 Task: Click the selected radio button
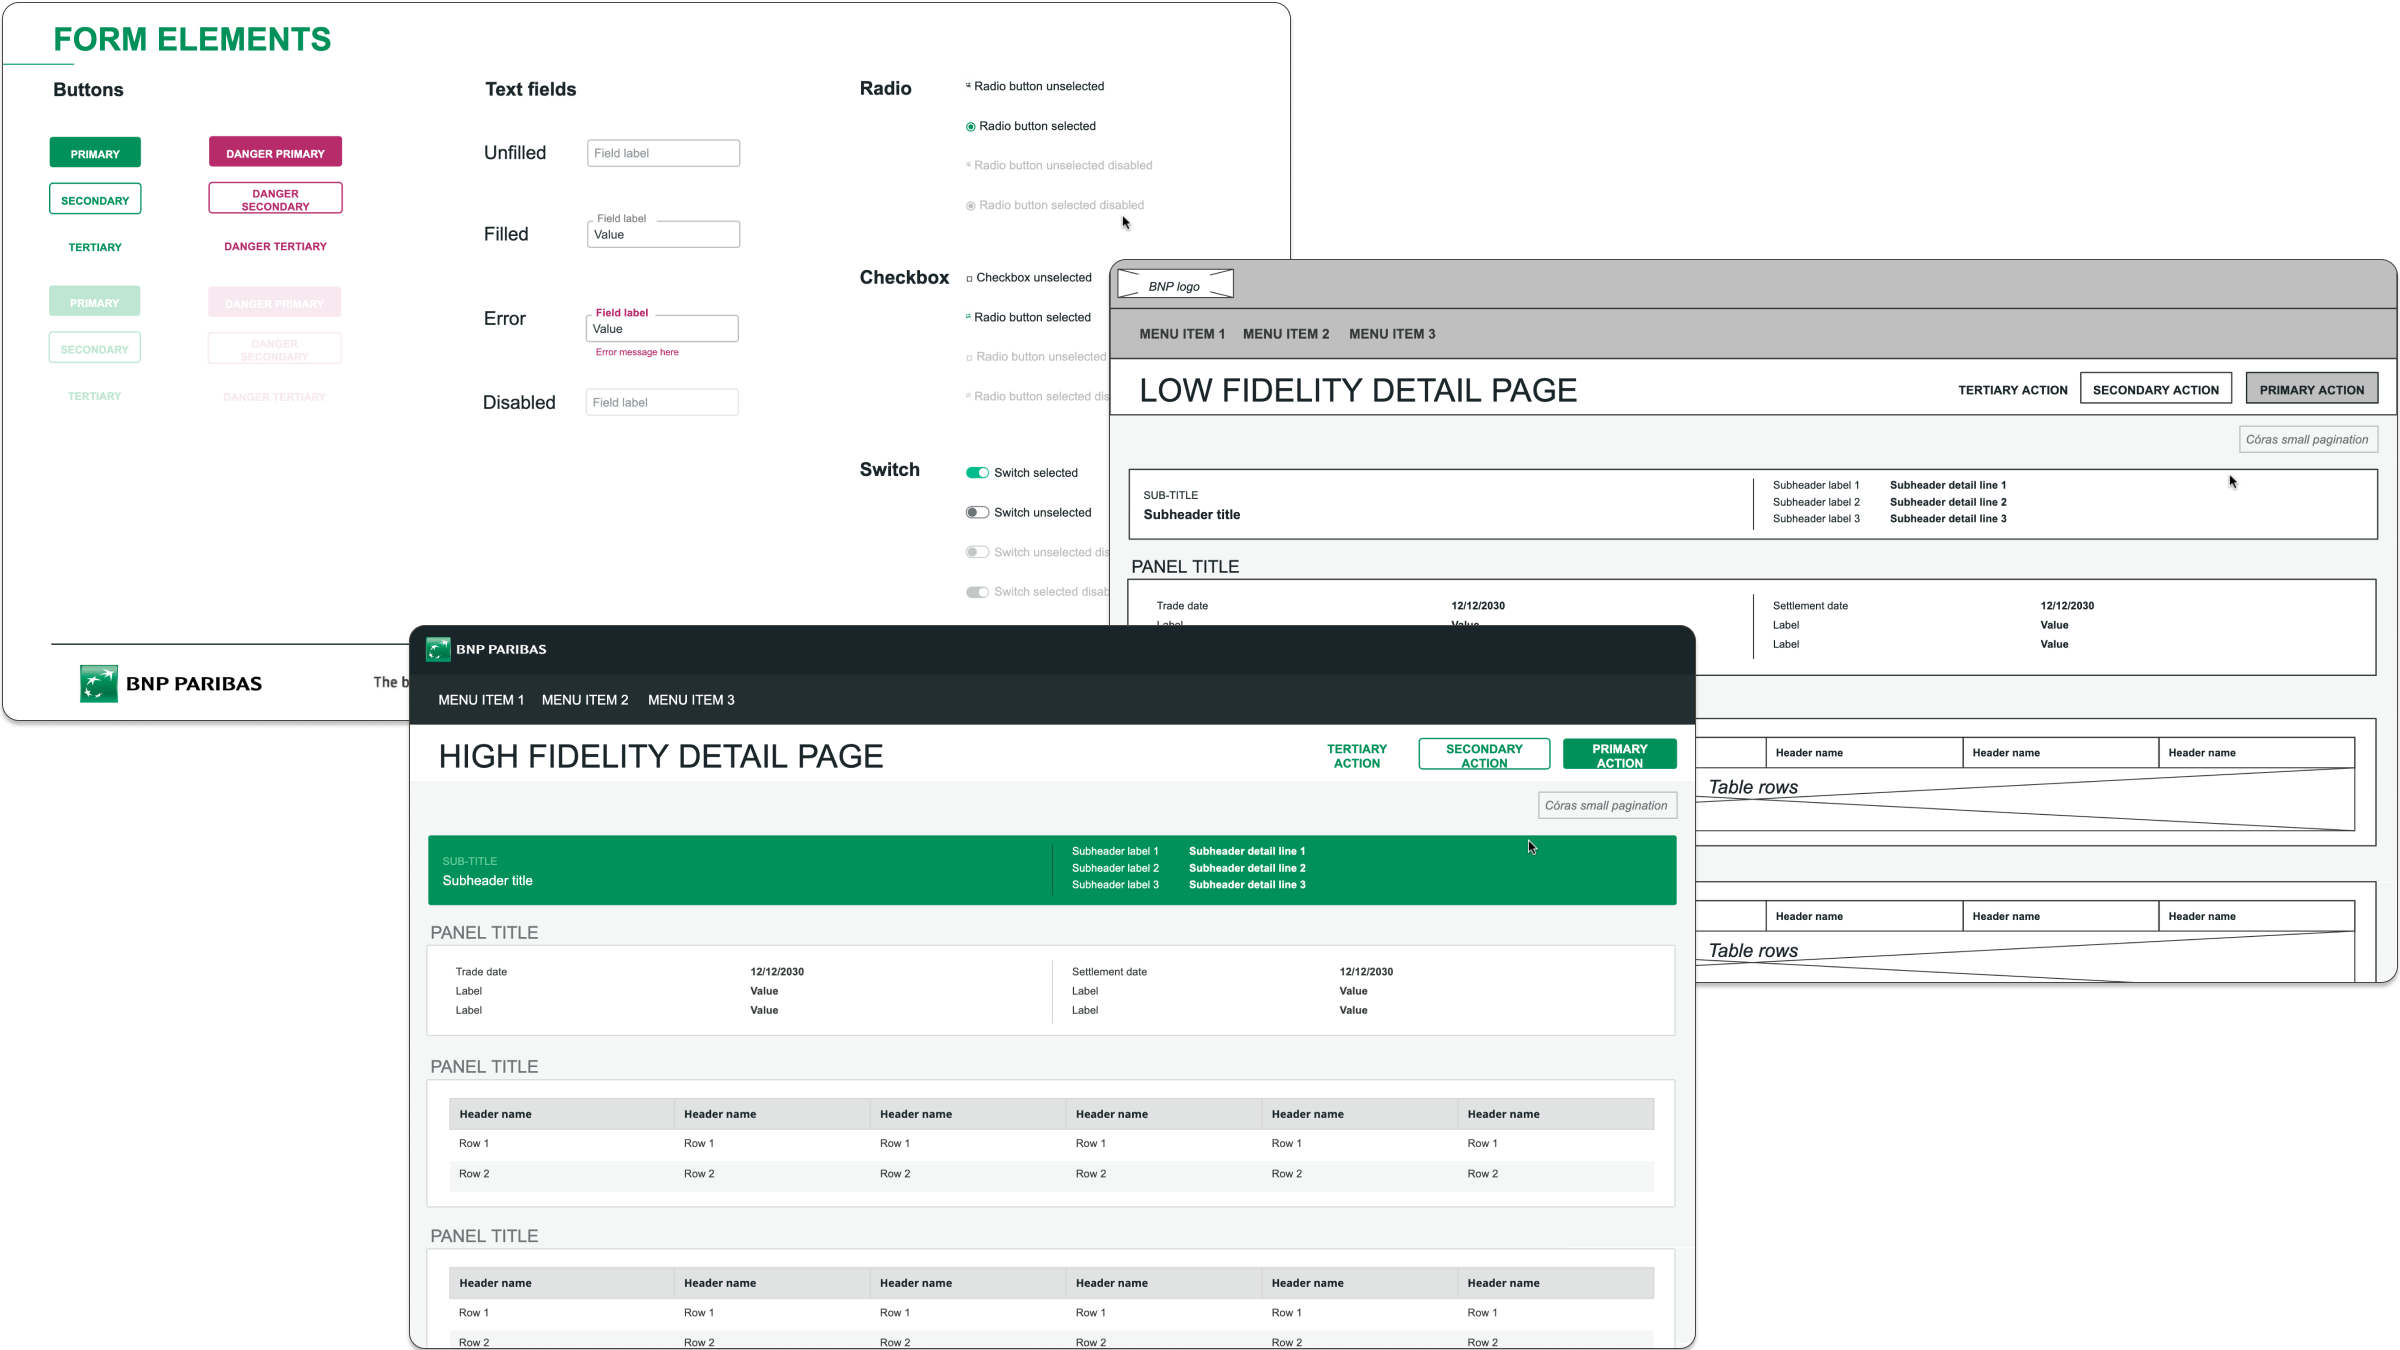tap(969, 126)
